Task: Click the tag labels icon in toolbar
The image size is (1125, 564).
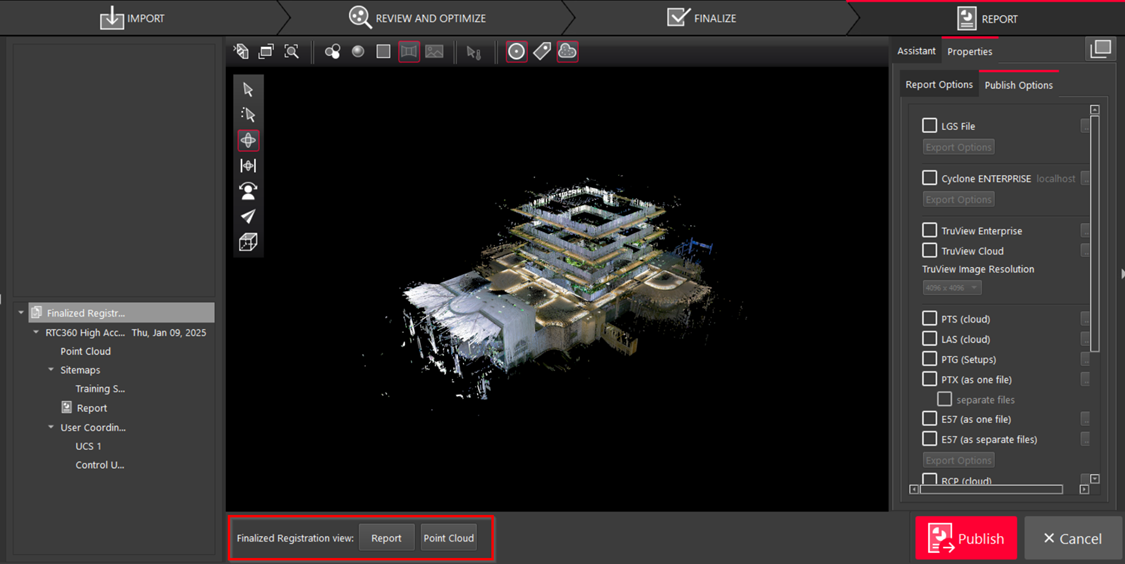Action: pyautogui.click(x=542, y=51)
